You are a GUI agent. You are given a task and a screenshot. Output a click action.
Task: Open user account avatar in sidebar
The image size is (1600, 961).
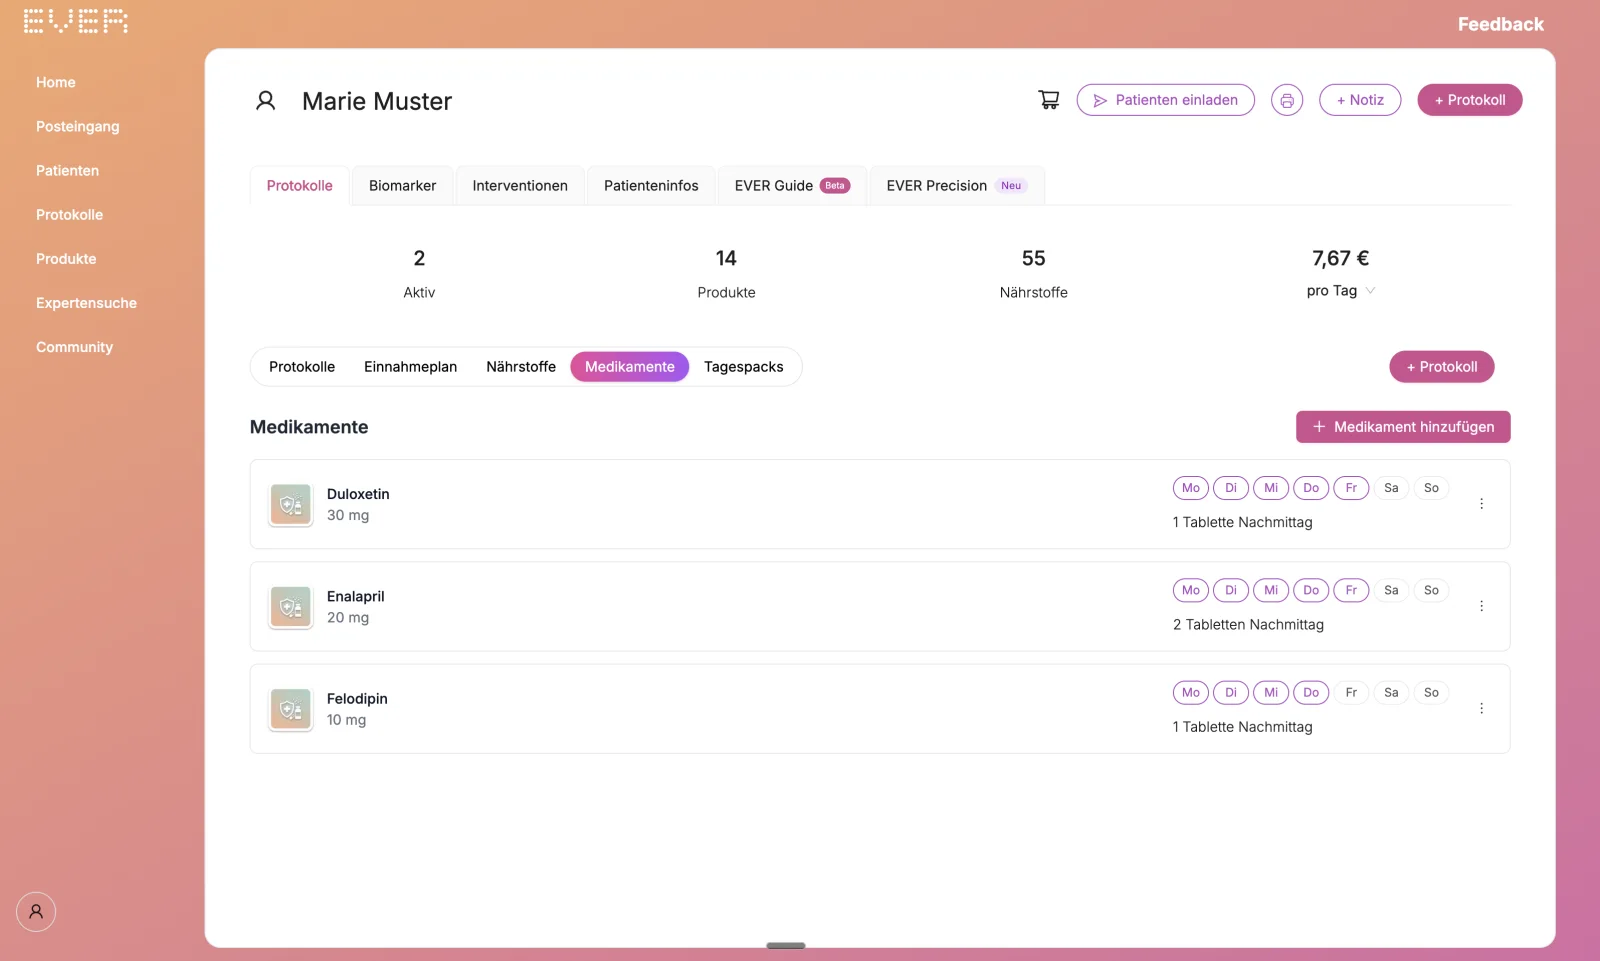pos(36,912)
